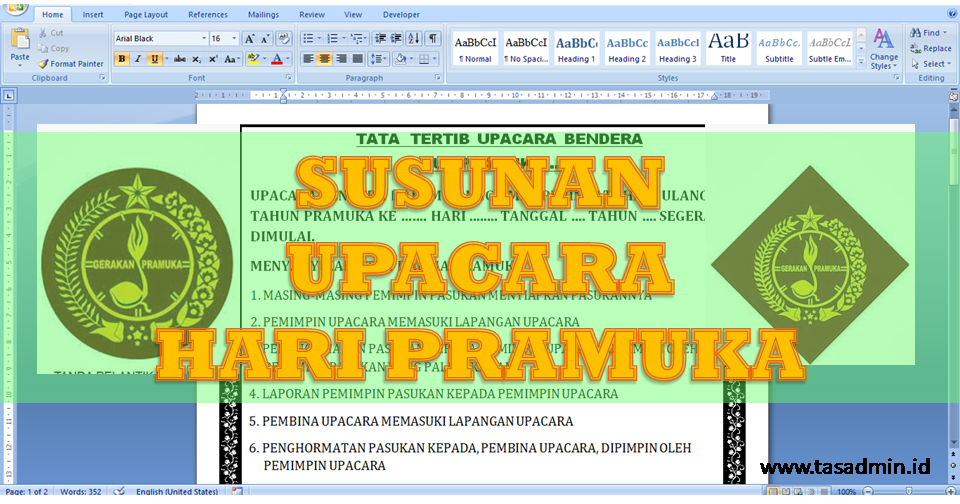Viewport: 960px width, 504px height.
Task: Expand the Styles gallery More arrow
Action: pyautogui.click(x=861, y=61)
